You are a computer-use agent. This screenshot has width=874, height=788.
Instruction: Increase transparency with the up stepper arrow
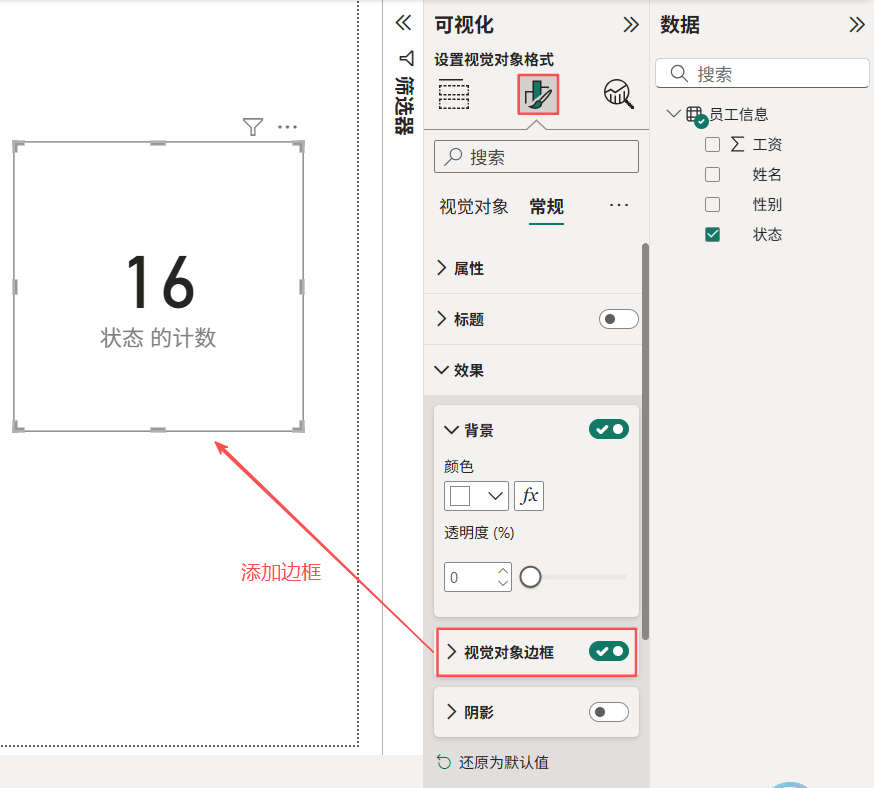[503, 571]
